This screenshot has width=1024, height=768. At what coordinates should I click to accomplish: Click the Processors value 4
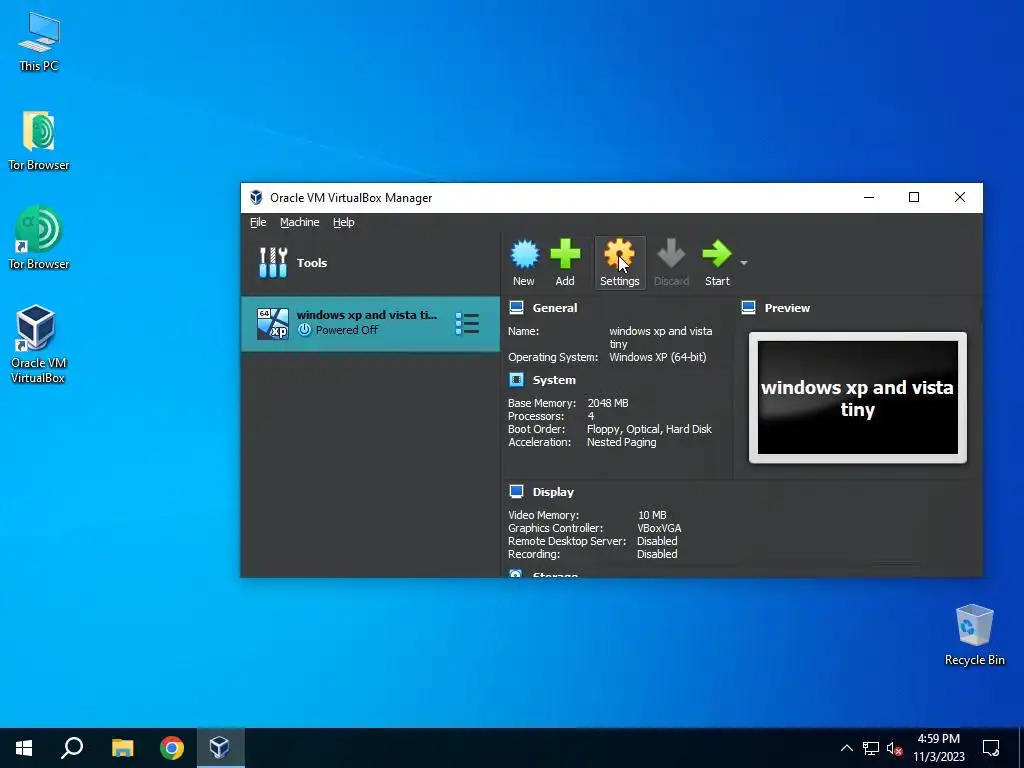coord(590,416)
